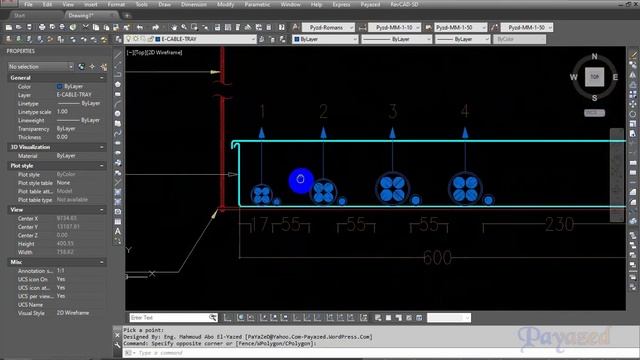The height and width of the screenshot is (360, 640).
Task: Click the W compass direction on ViewCube
Action: coord(573,77)
